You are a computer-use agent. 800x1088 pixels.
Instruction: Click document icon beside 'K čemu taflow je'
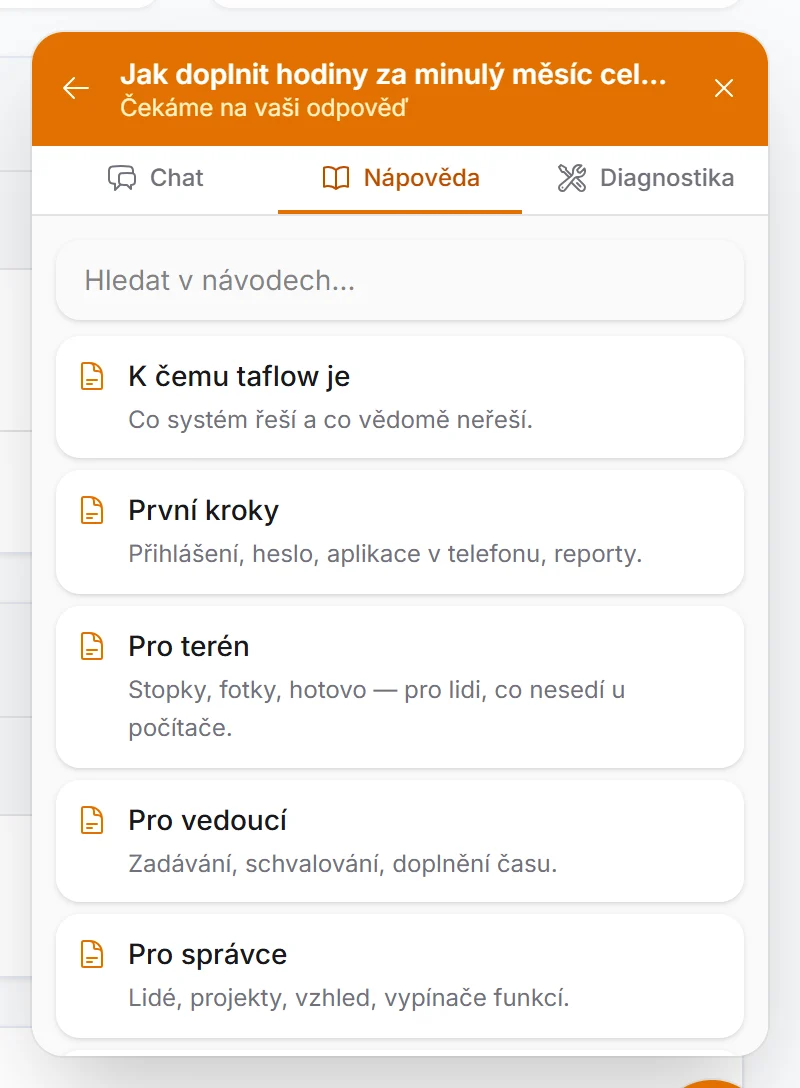(x=92, y=376)
